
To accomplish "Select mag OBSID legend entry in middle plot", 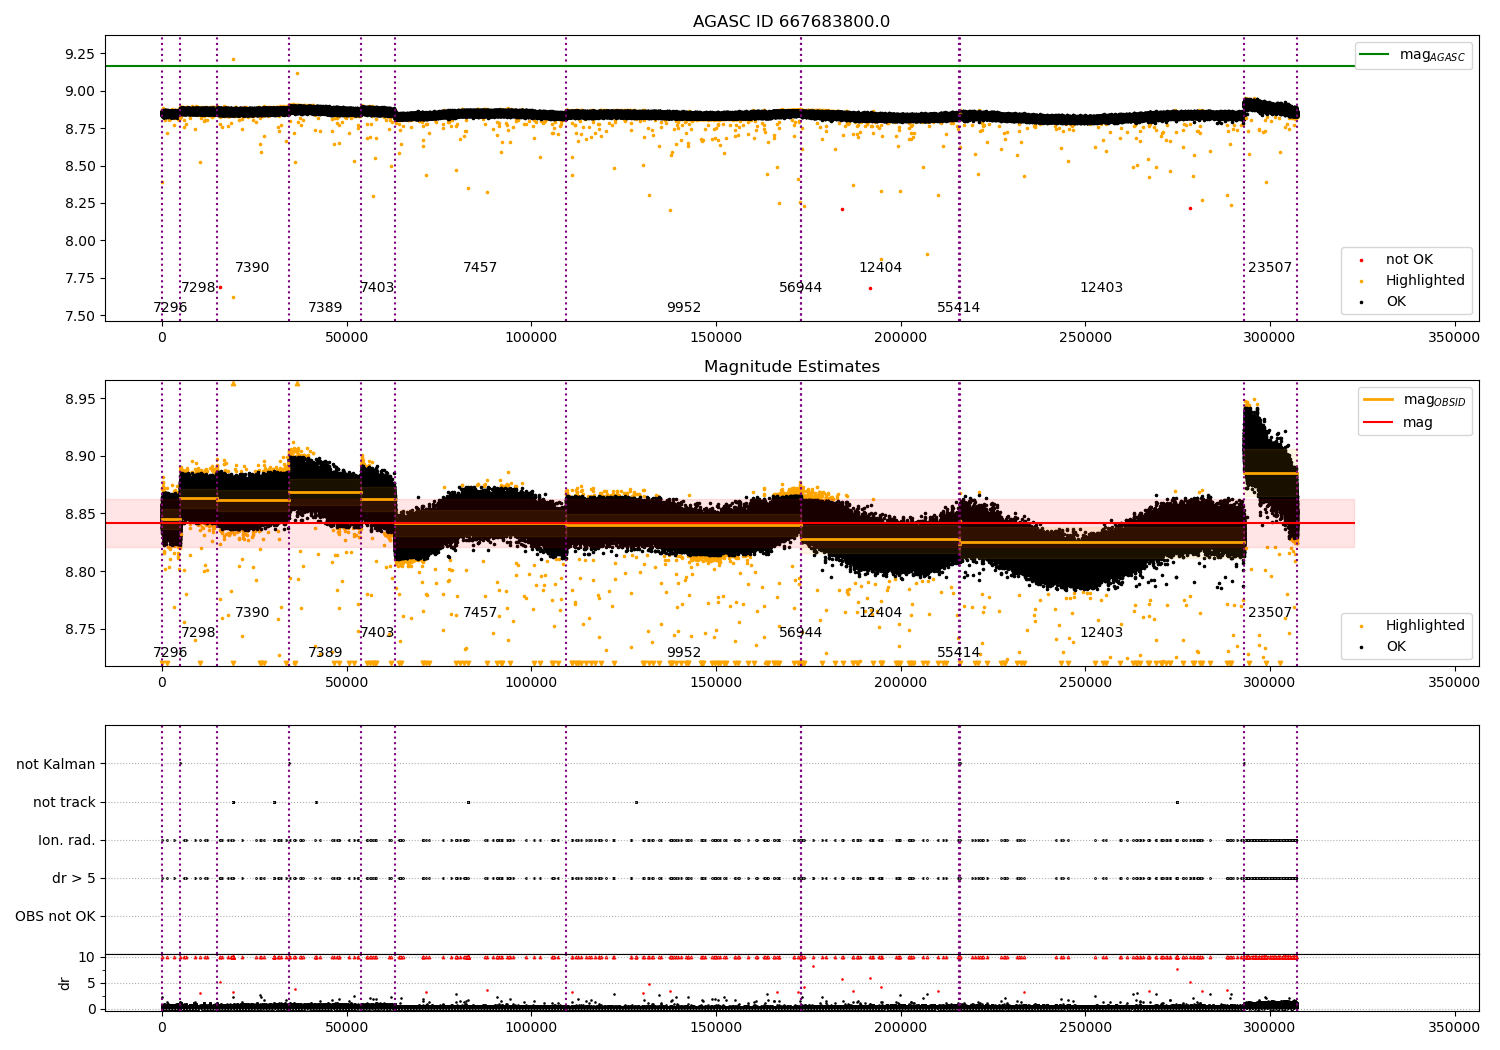I will pyautogui.click(x=1414, y=400).
